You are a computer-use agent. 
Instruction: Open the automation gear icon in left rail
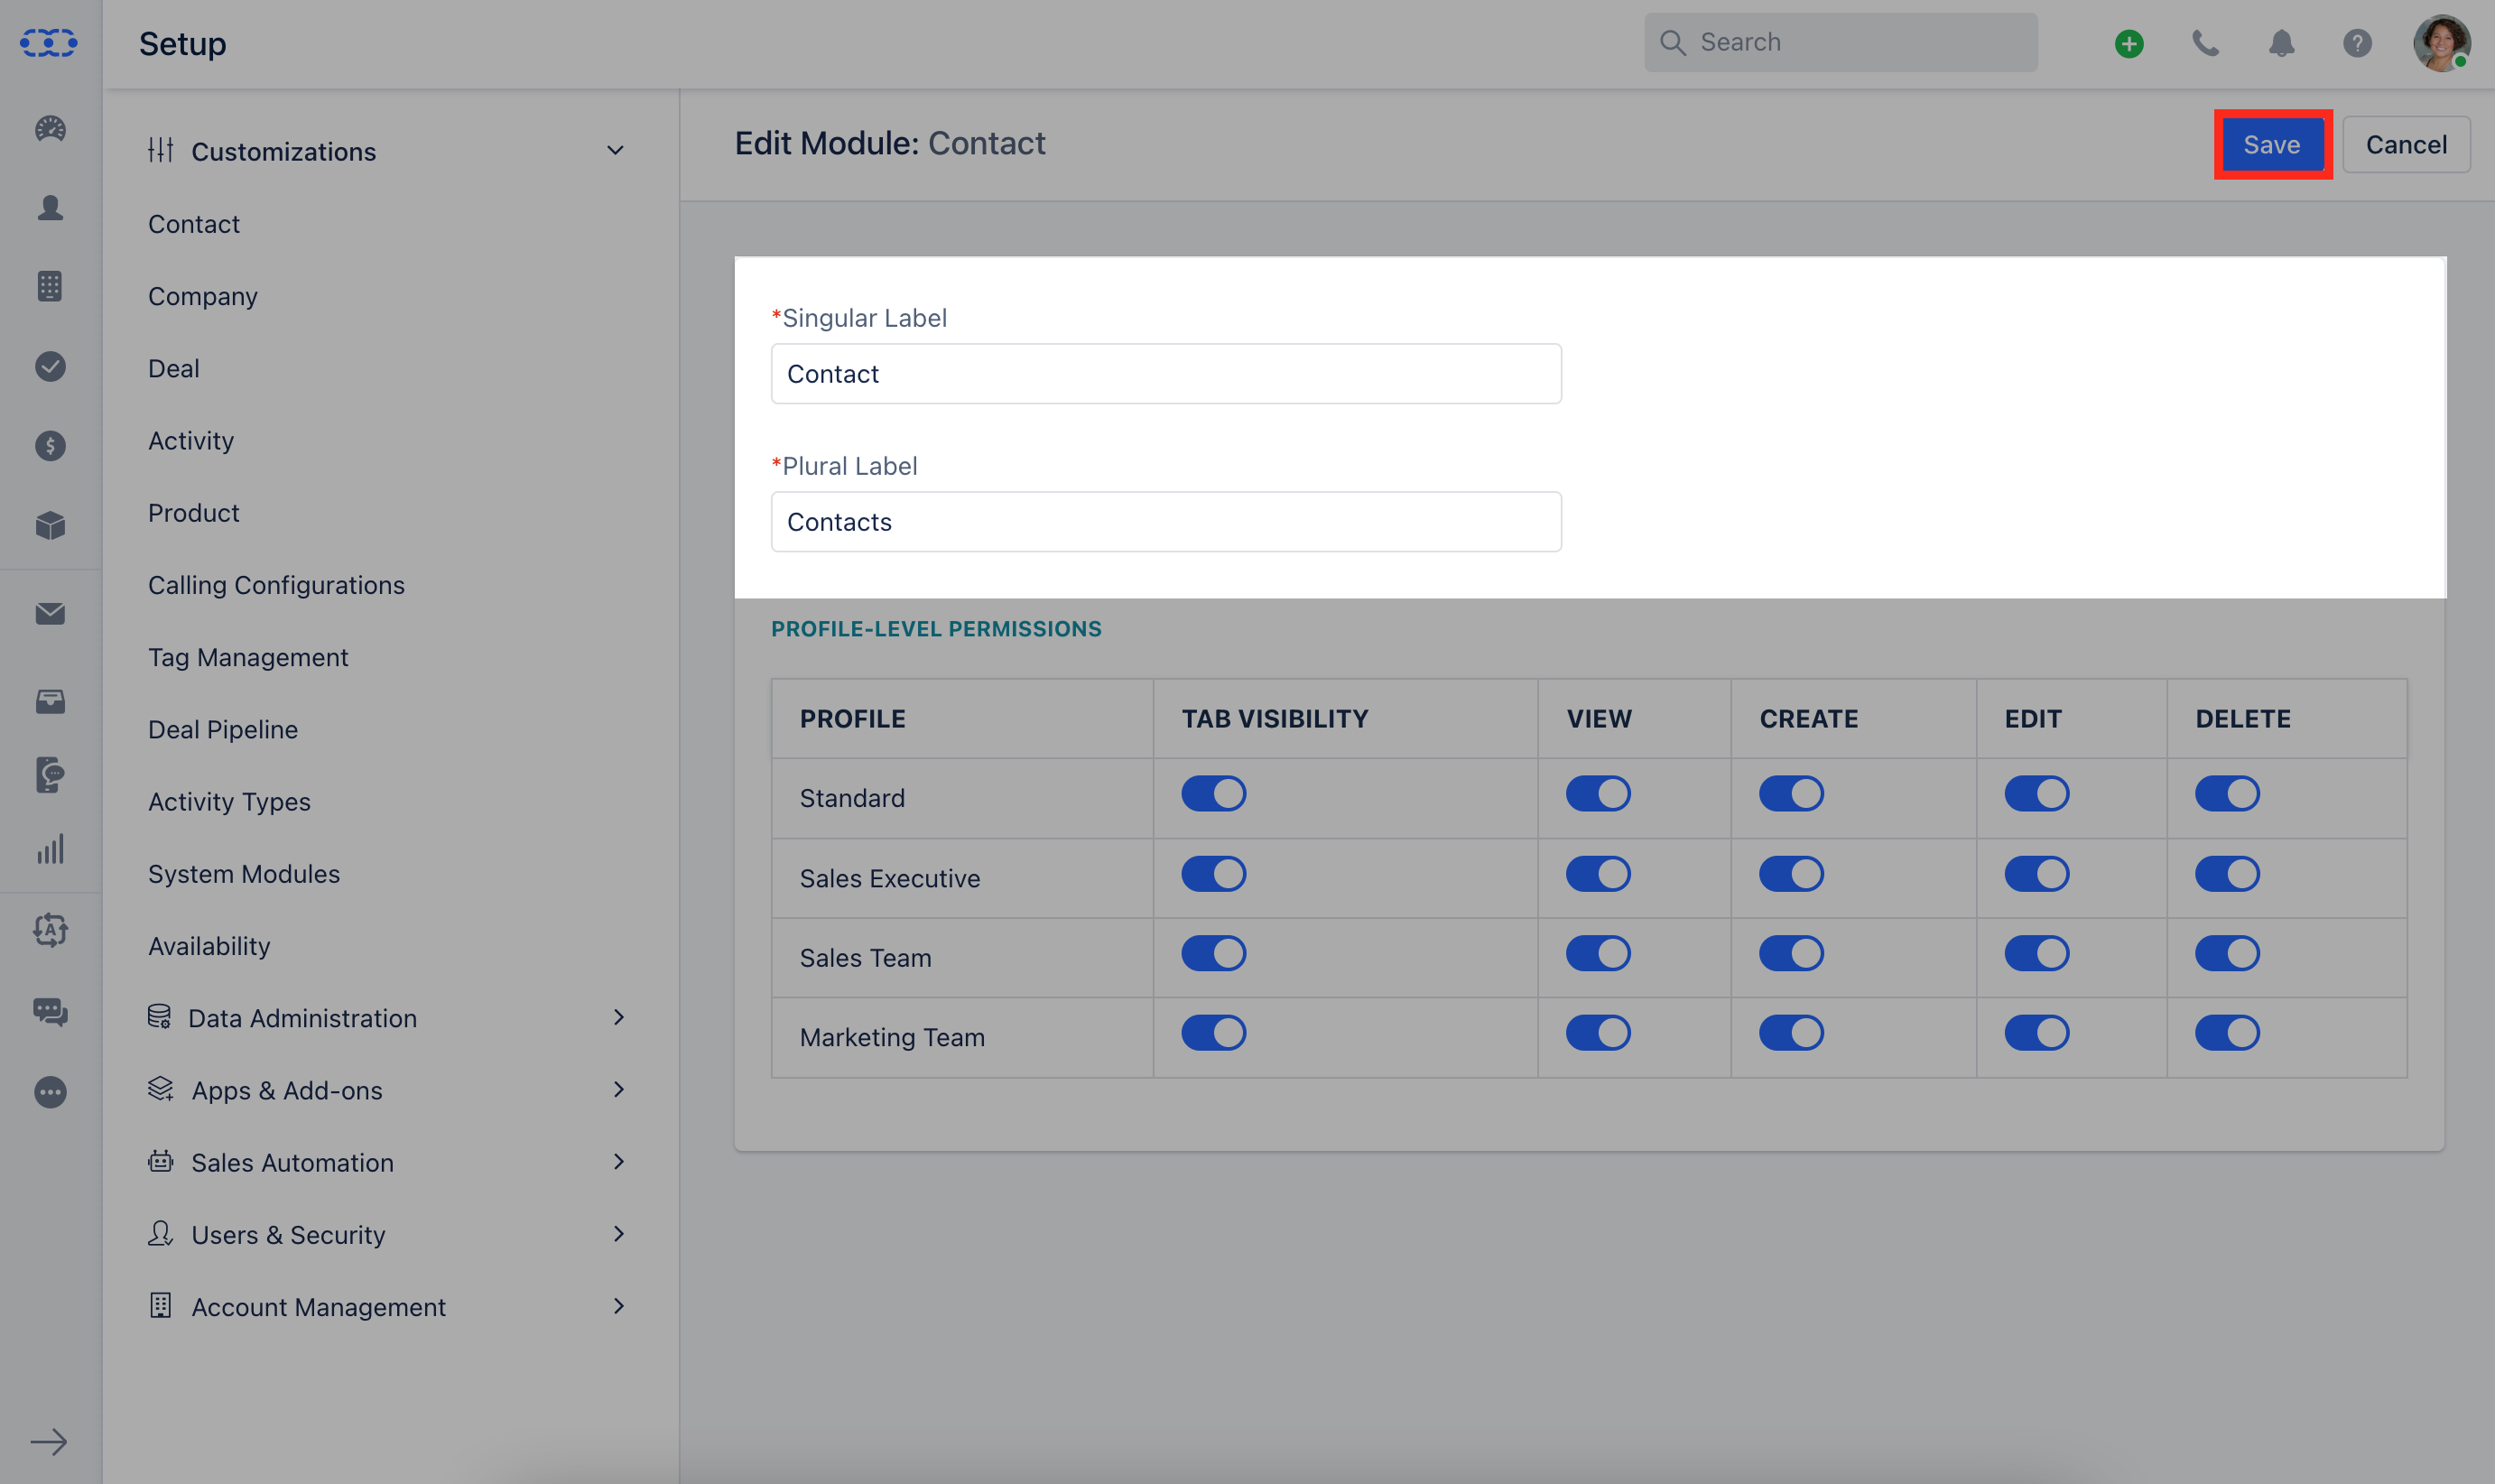click(50, 930)
